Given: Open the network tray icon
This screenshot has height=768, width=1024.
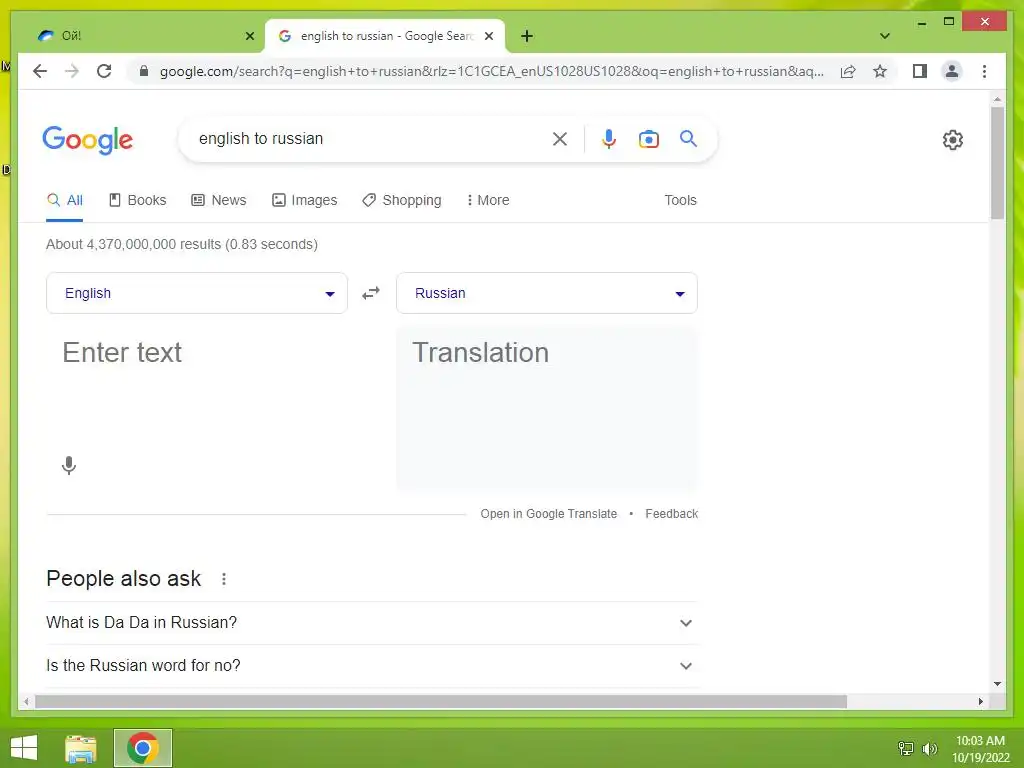Looking at the screenshot, I should pos(906,748).
